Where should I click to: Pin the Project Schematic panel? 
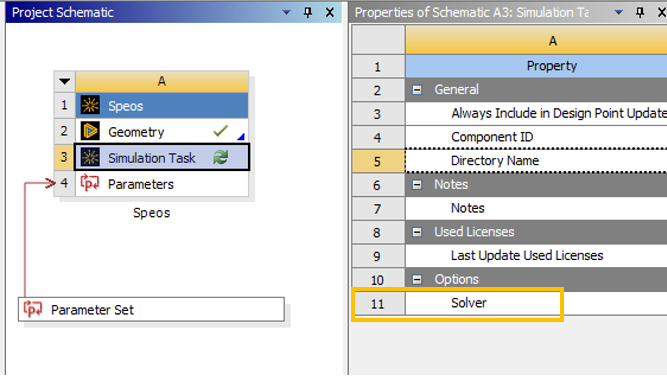click(x=308, y=12)
